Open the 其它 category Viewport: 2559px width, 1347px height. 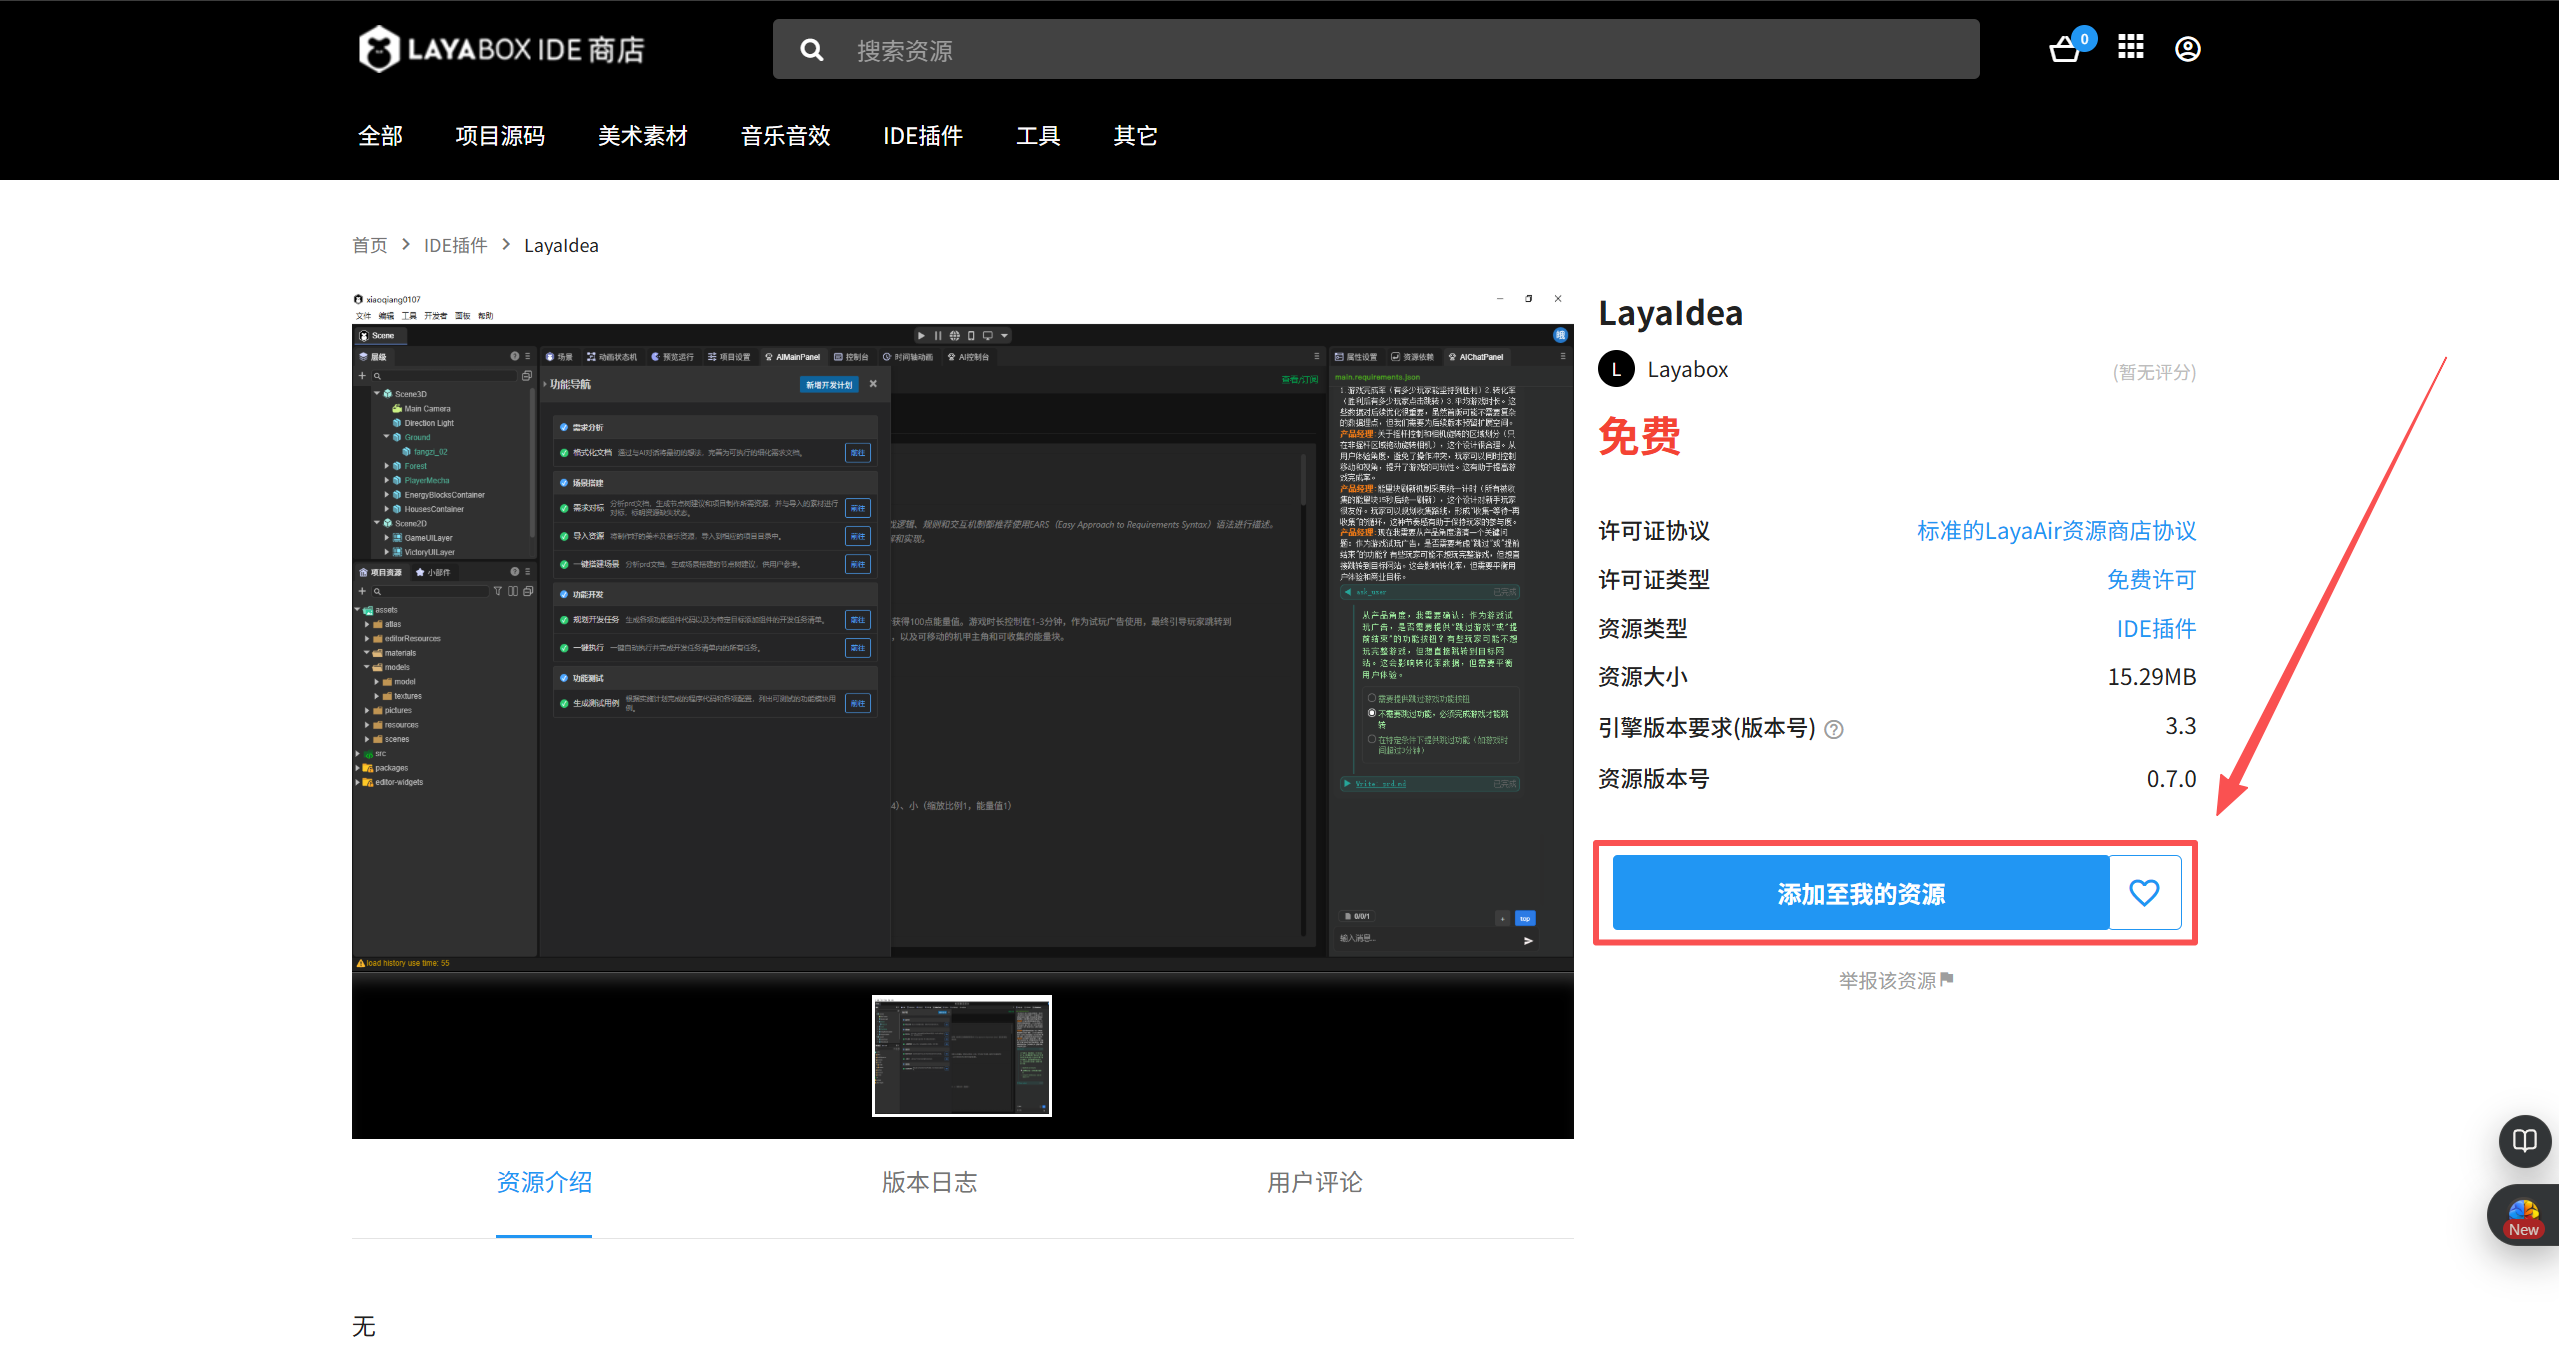tap(1136, 136)
